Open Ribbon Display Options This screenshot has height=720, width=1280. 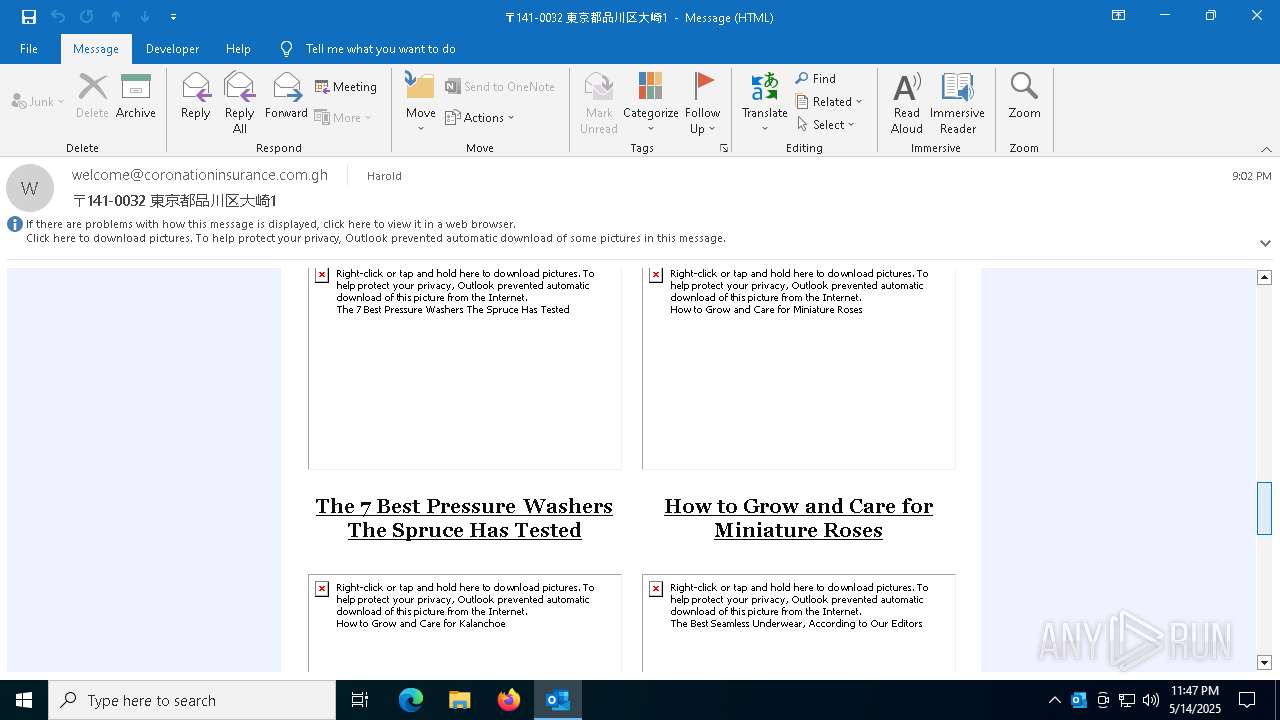(x=1119, y=16)
